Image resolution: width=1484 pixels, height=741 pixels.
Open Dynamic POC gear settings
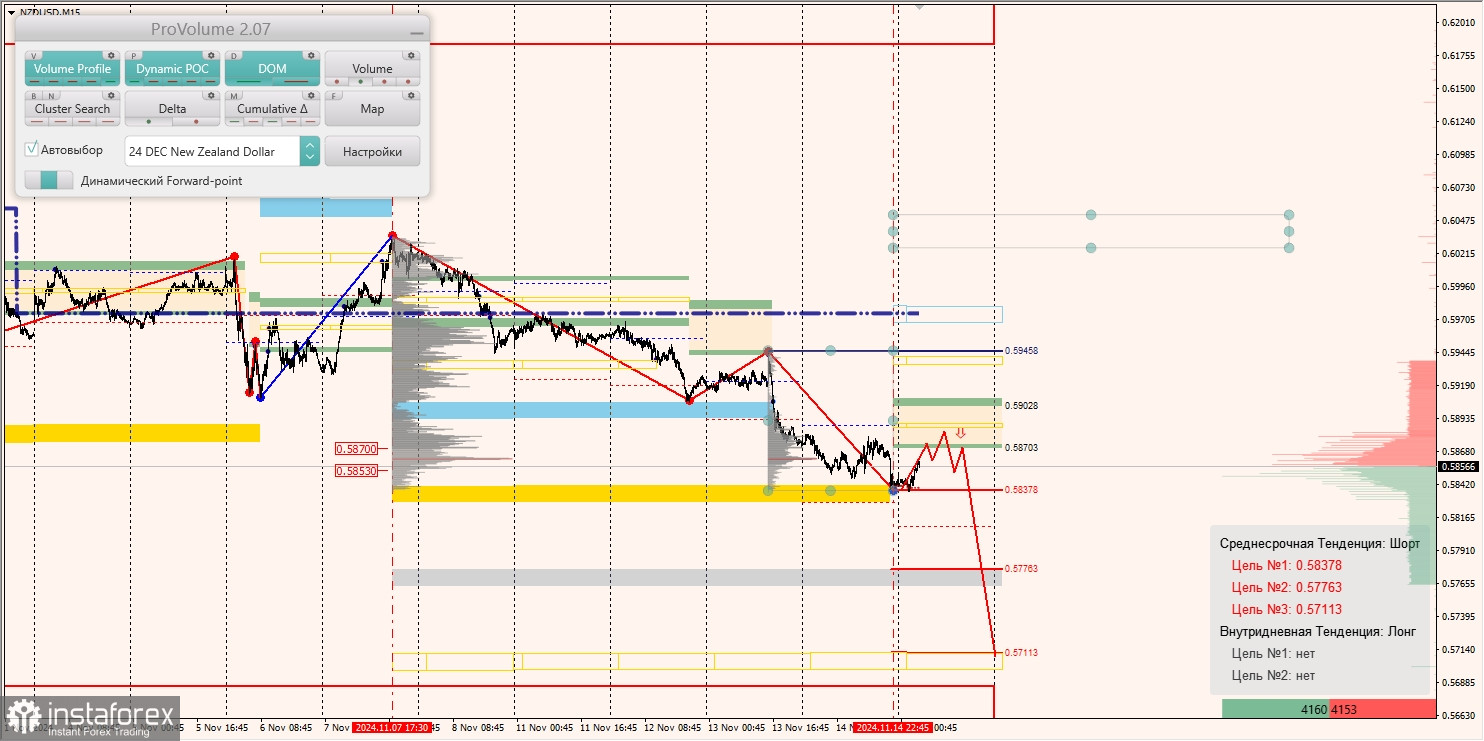coord(211,55)
